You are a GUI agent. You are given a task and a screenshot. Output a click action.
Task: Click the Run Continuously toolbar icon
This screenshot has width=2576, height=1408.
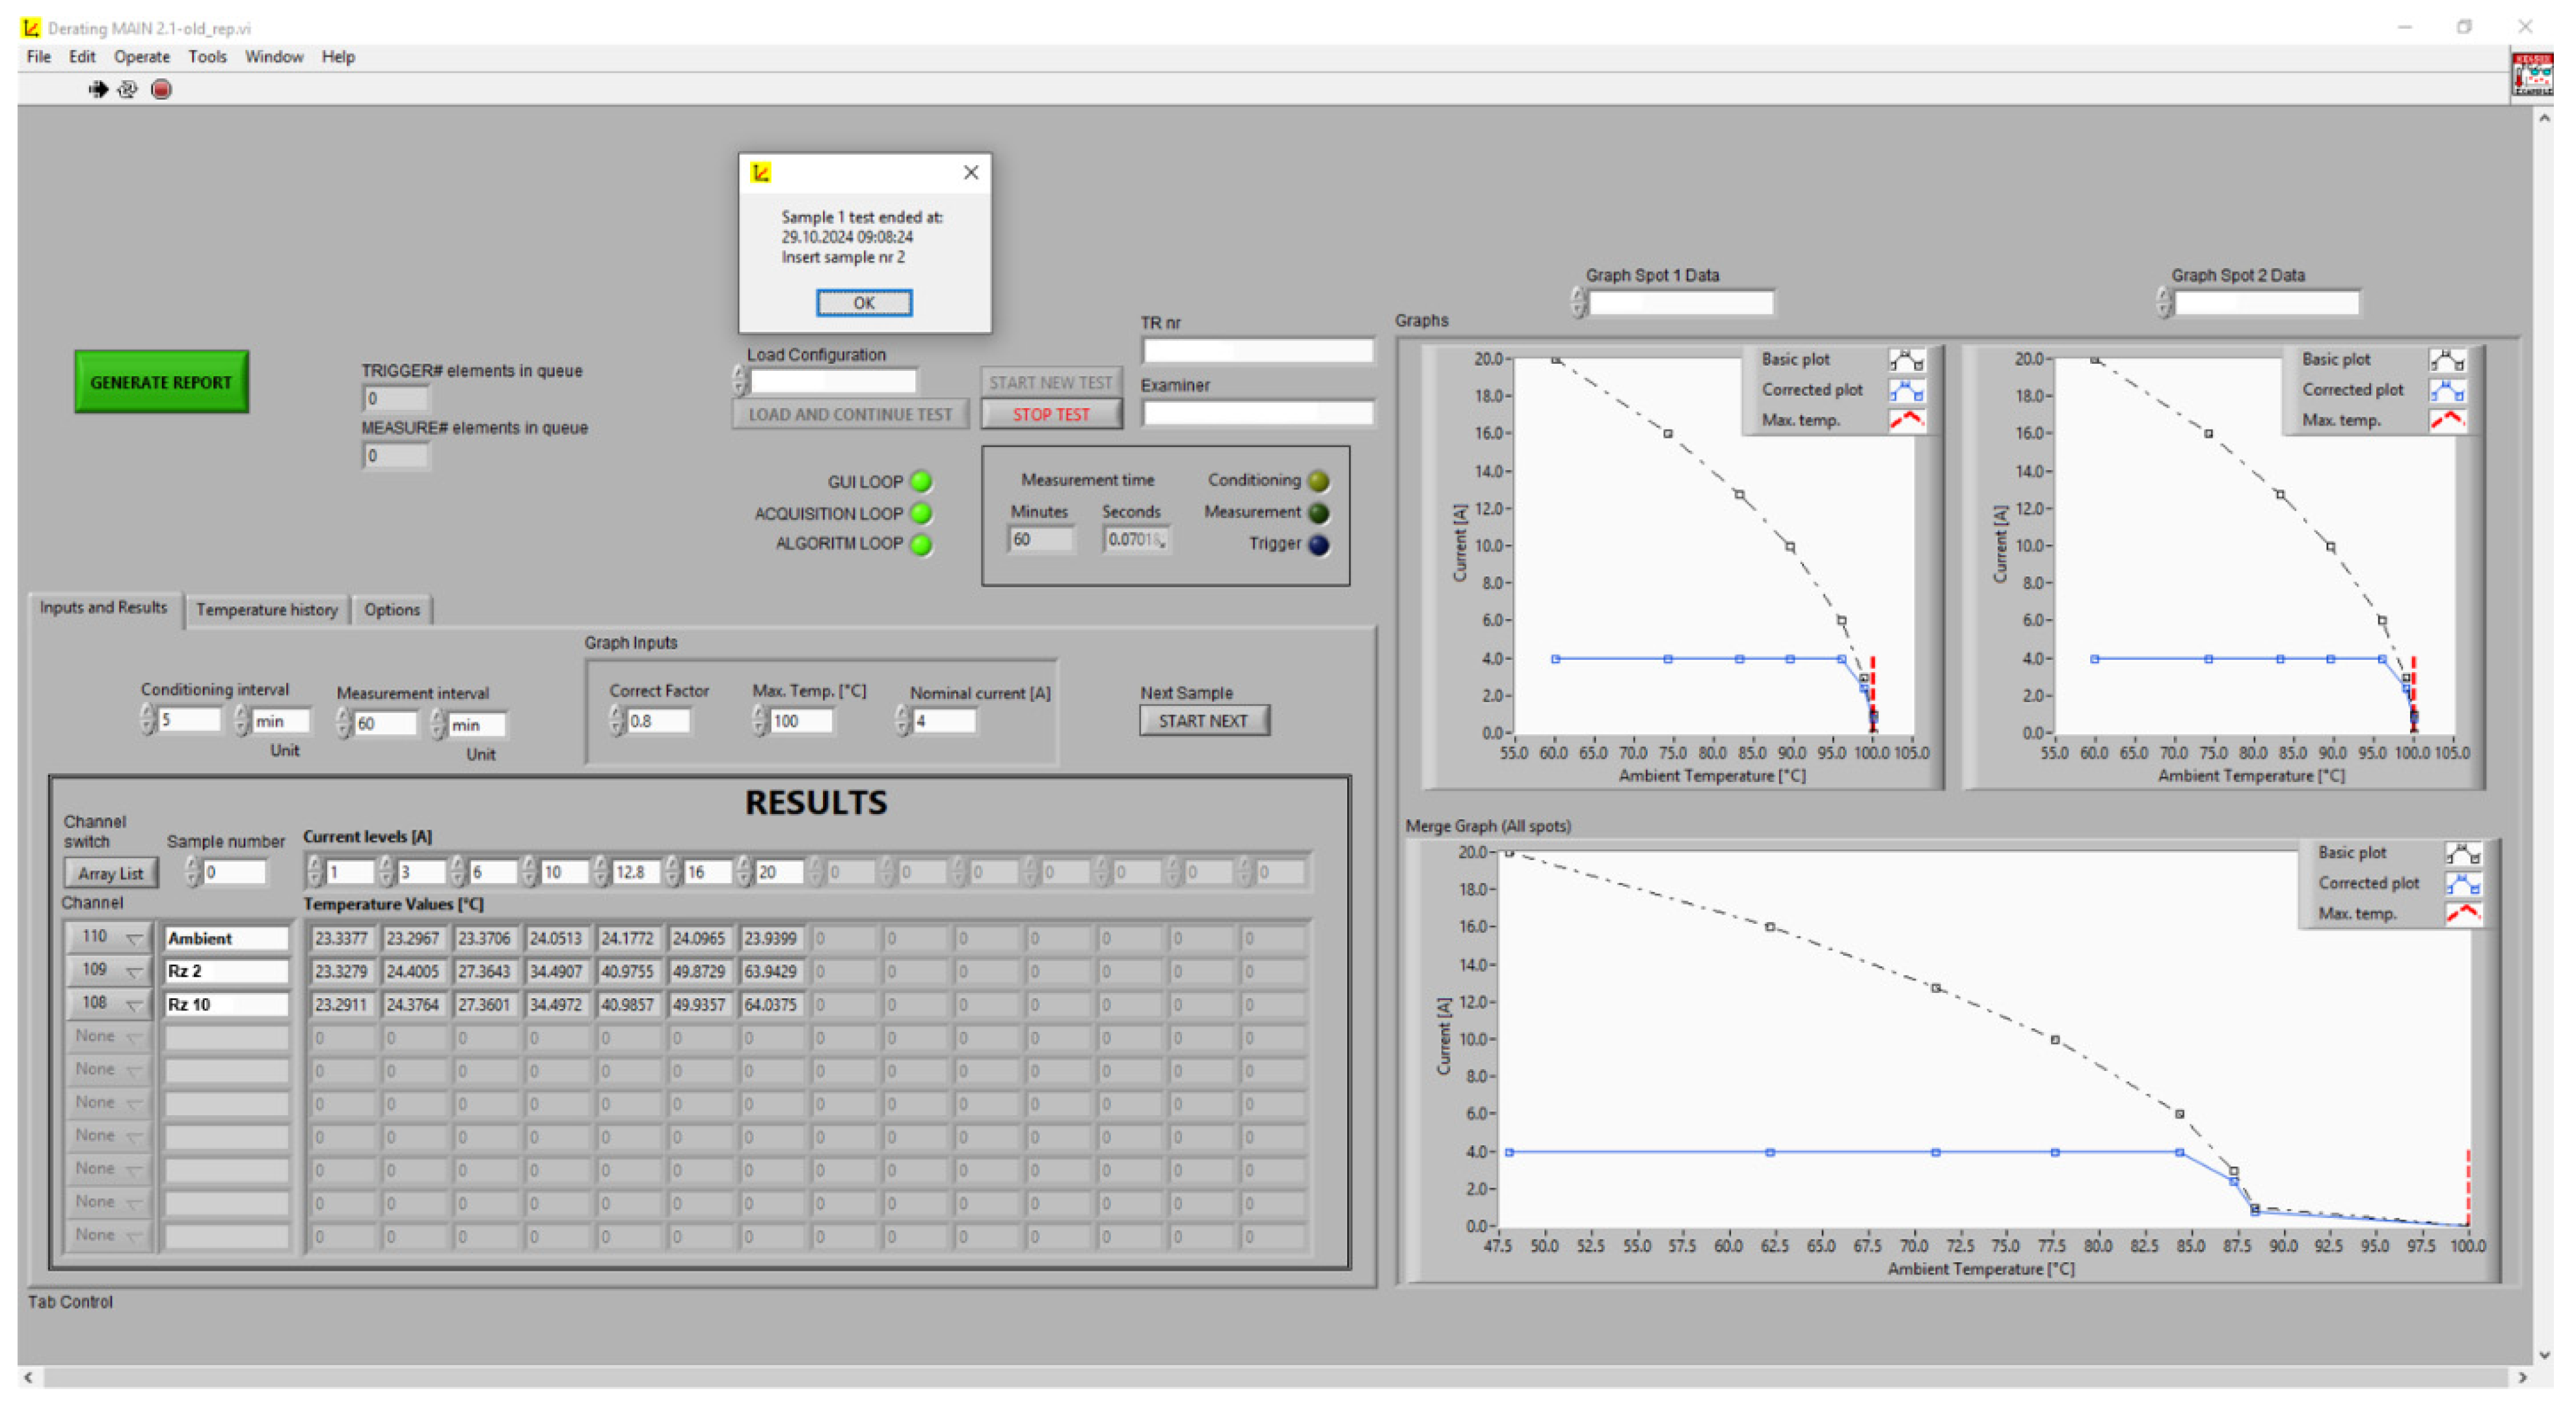(128, 90)
